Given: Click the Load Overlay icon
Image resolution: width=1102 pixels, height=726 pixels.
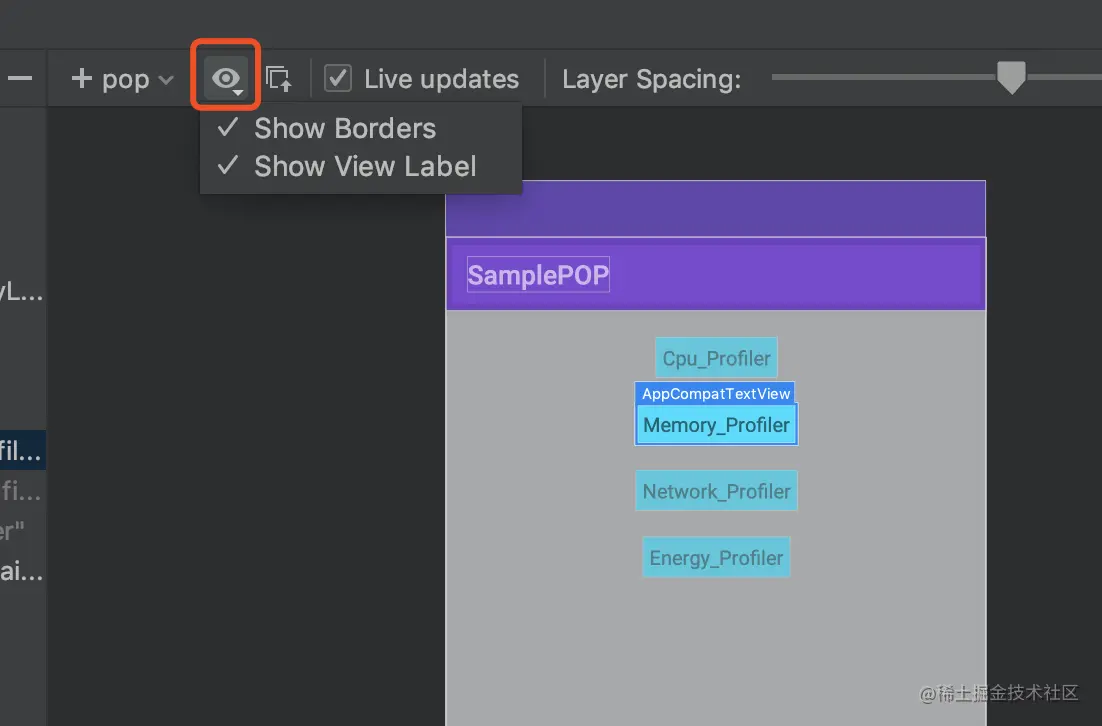Looking at the screenshot, I should 279,79.
